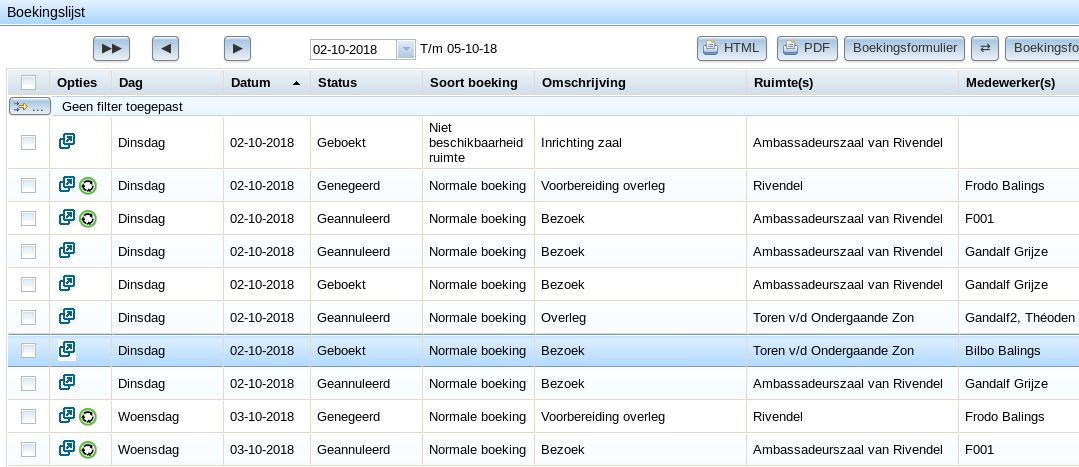The height and width of the screenshot is (467, 1079).
Task: Export list with the PDF button
Action: click(807, 48)
